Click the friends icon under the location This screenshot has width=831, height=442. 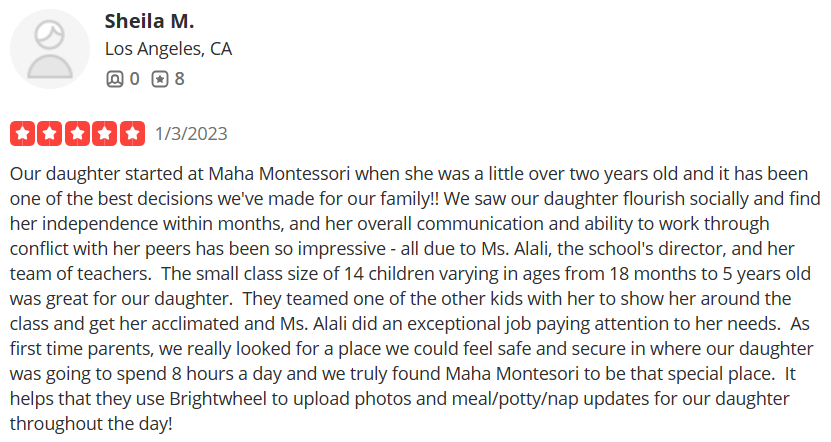[x=114, y=78]
